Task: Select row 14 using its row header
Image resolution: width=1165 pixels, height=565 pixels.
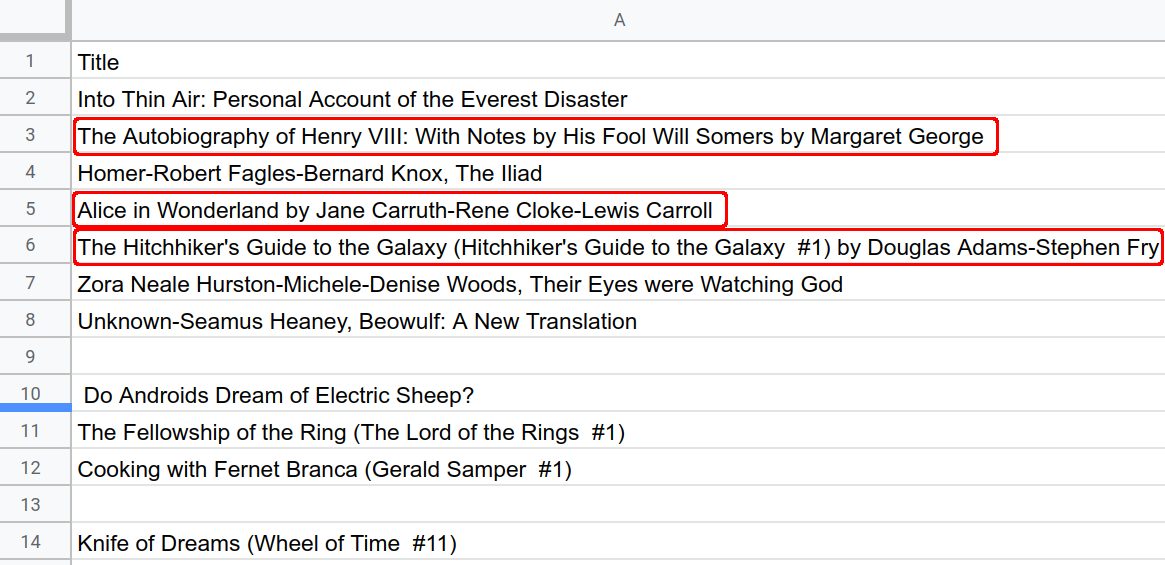Action: pos(31,543)
